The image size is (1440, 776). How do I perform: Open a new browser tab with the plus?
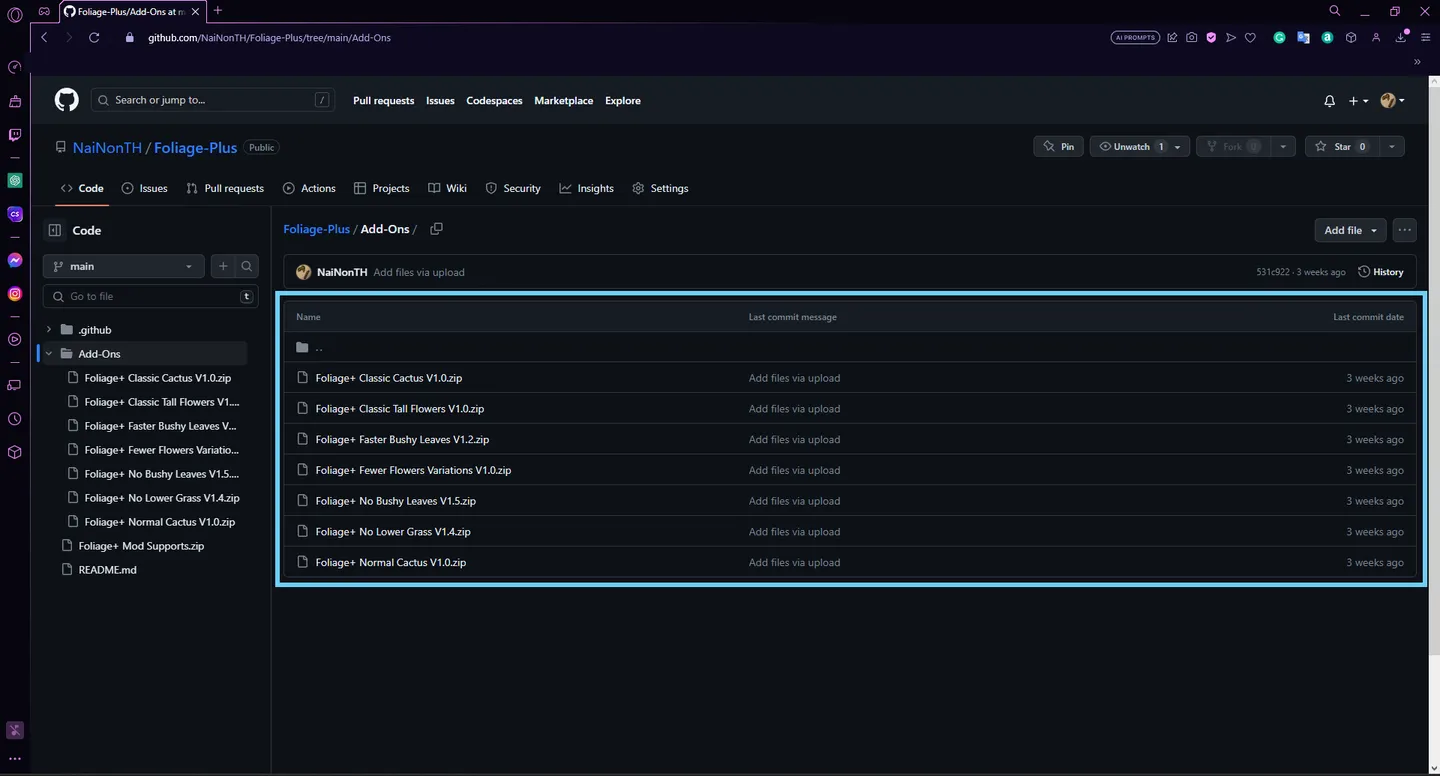[x=218, y=11]
